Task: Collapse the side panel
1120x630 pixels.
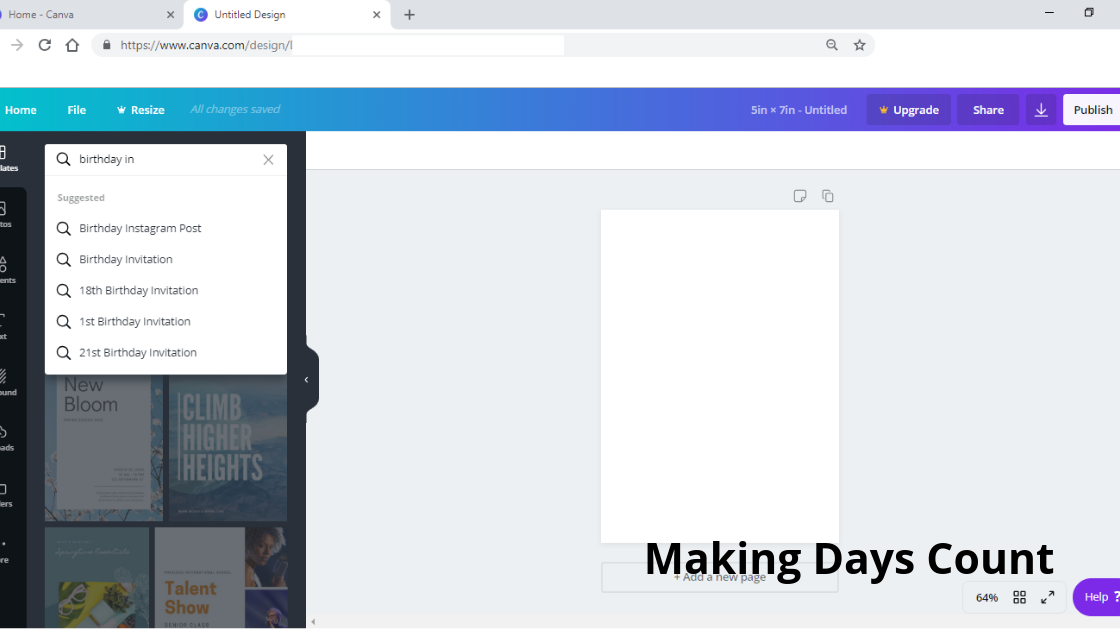Action: (307, 380)
